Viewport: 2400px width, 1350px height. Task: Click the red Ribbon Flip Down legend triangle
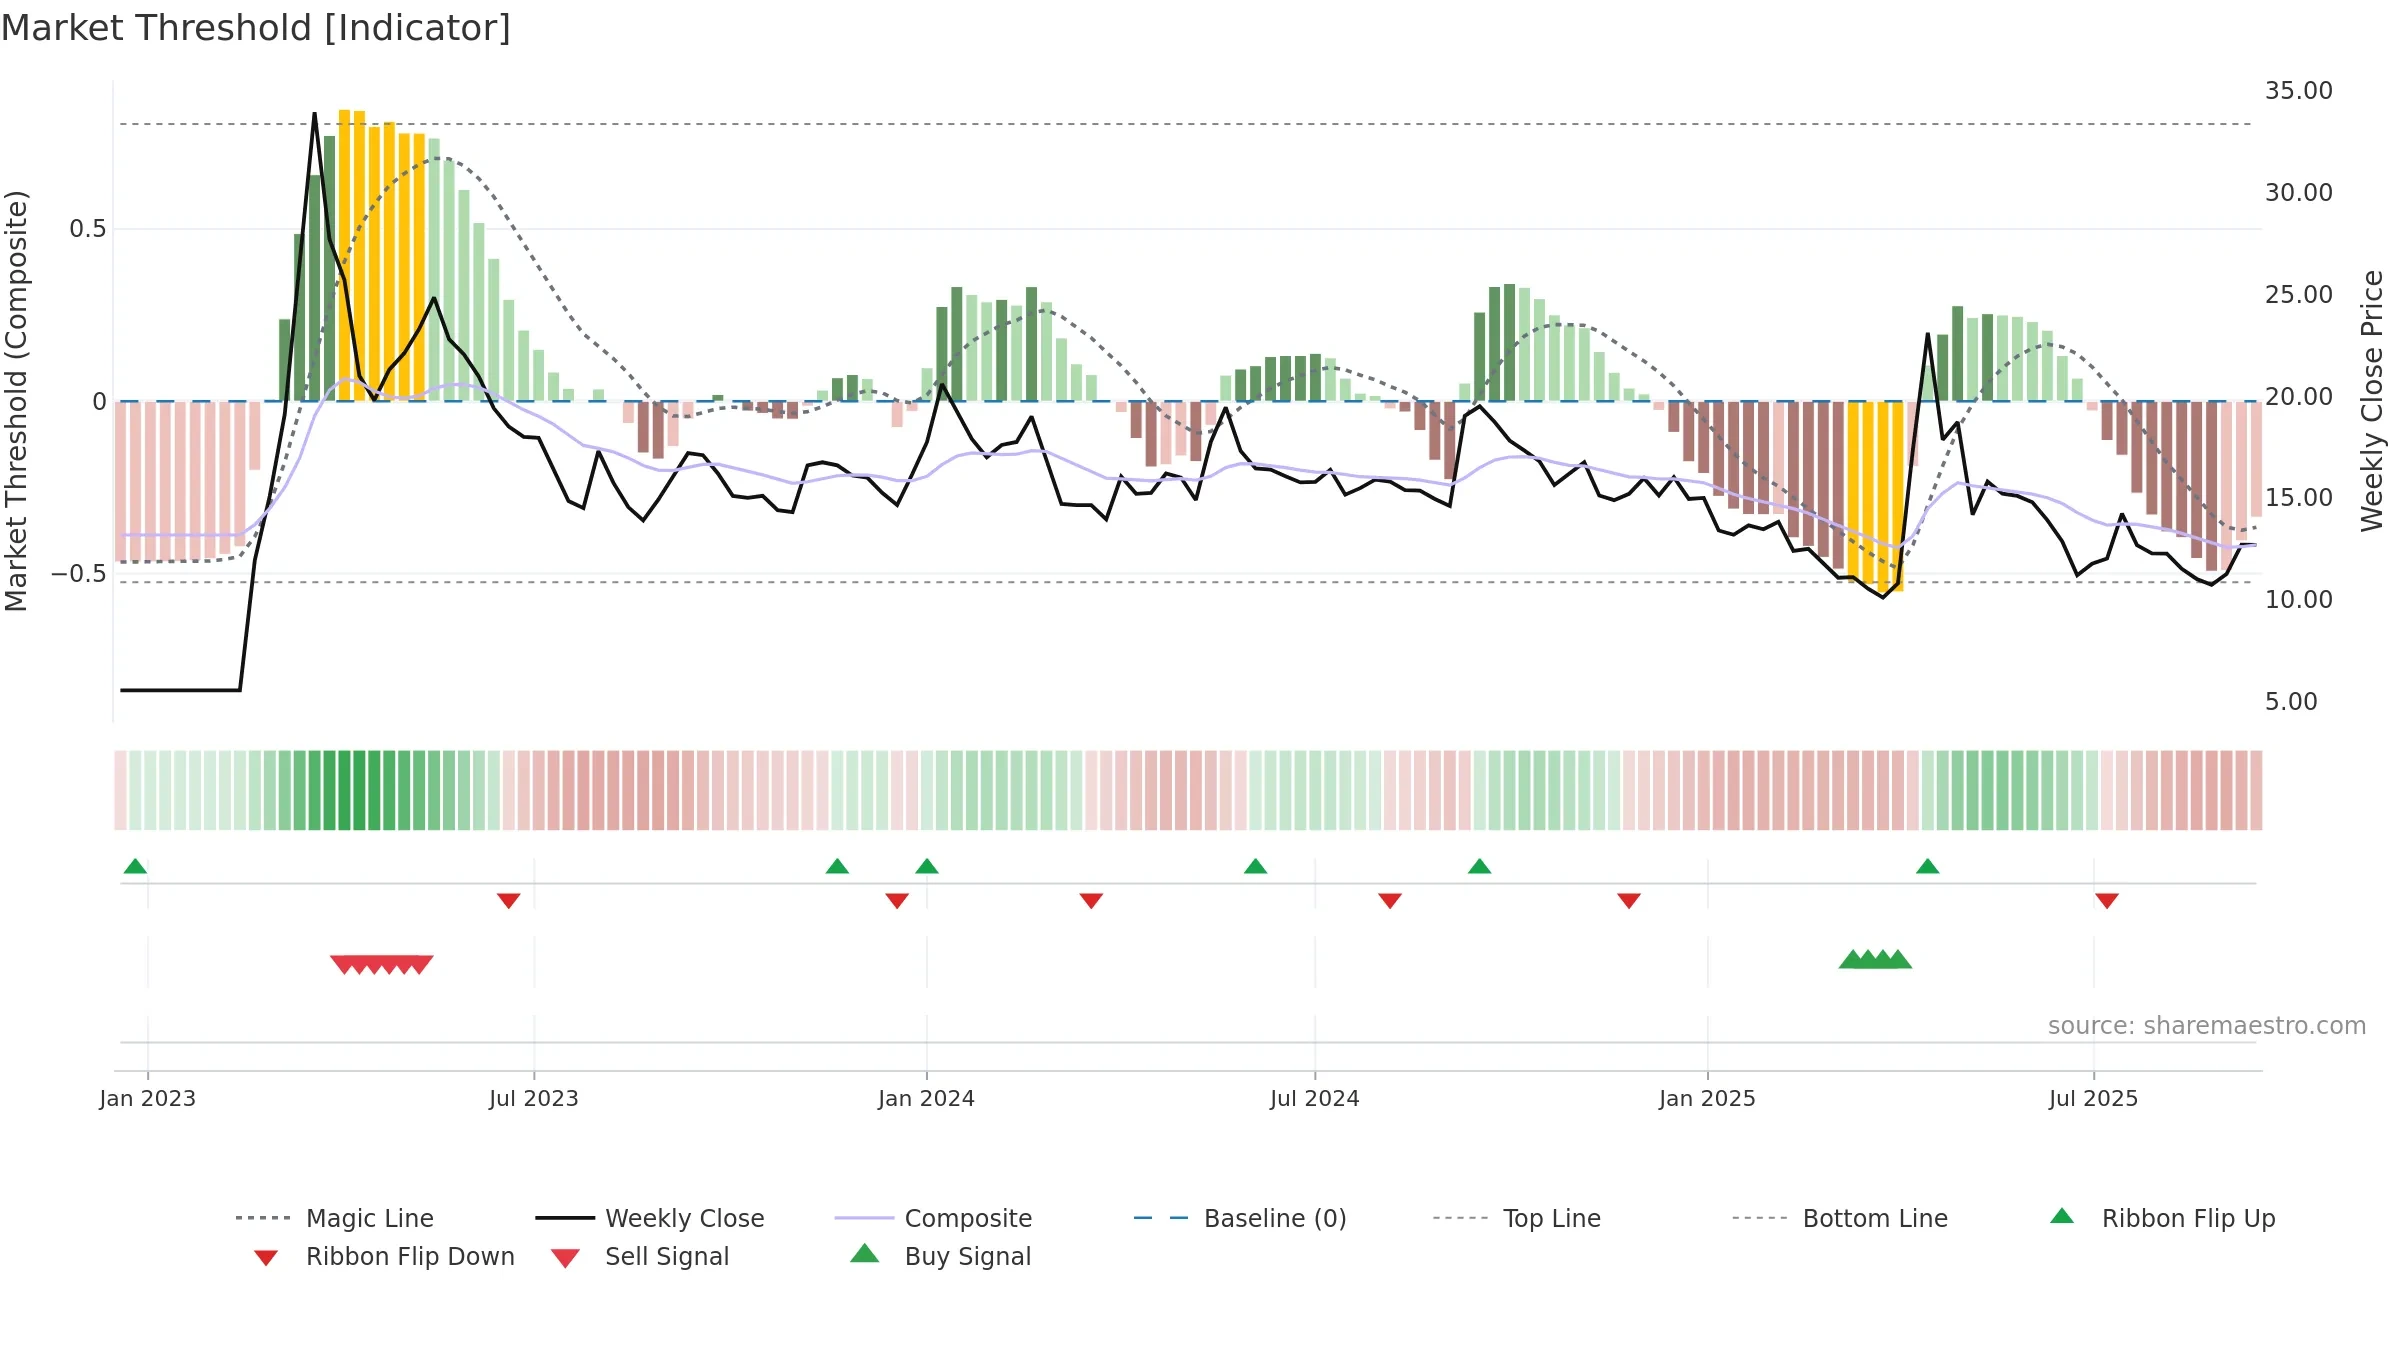pos(266,1258)
